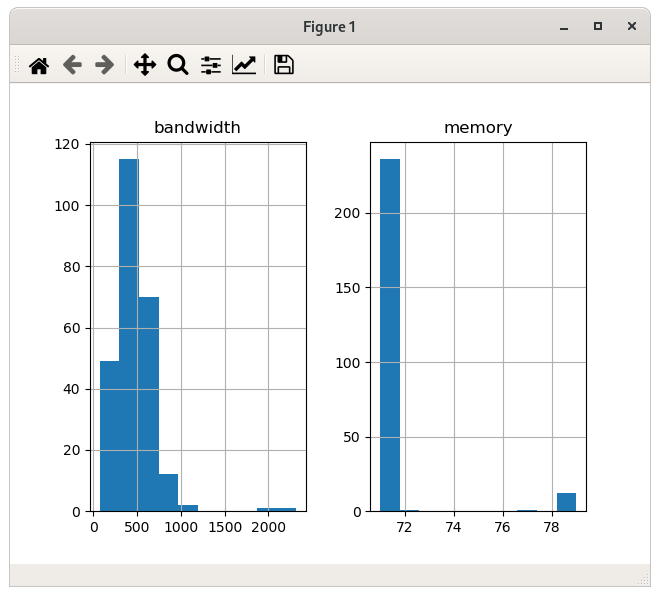This screenshot has height=596, width=660.
Task: Save the figure using the floppy disk icon
Action: tap(284, 66)
